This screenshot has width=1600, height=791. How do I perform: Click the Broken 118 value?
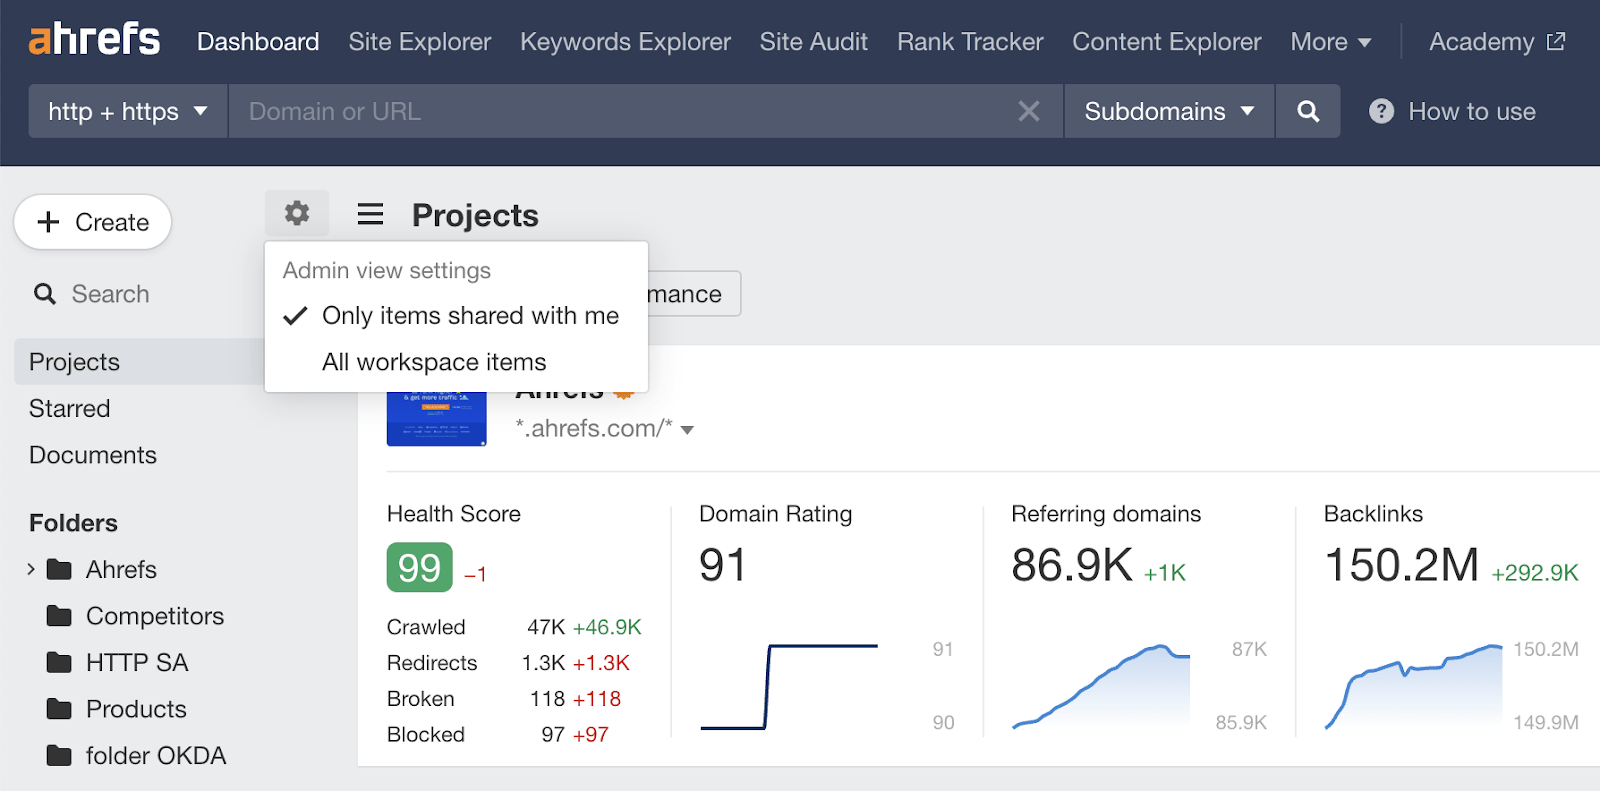(548, 699)
